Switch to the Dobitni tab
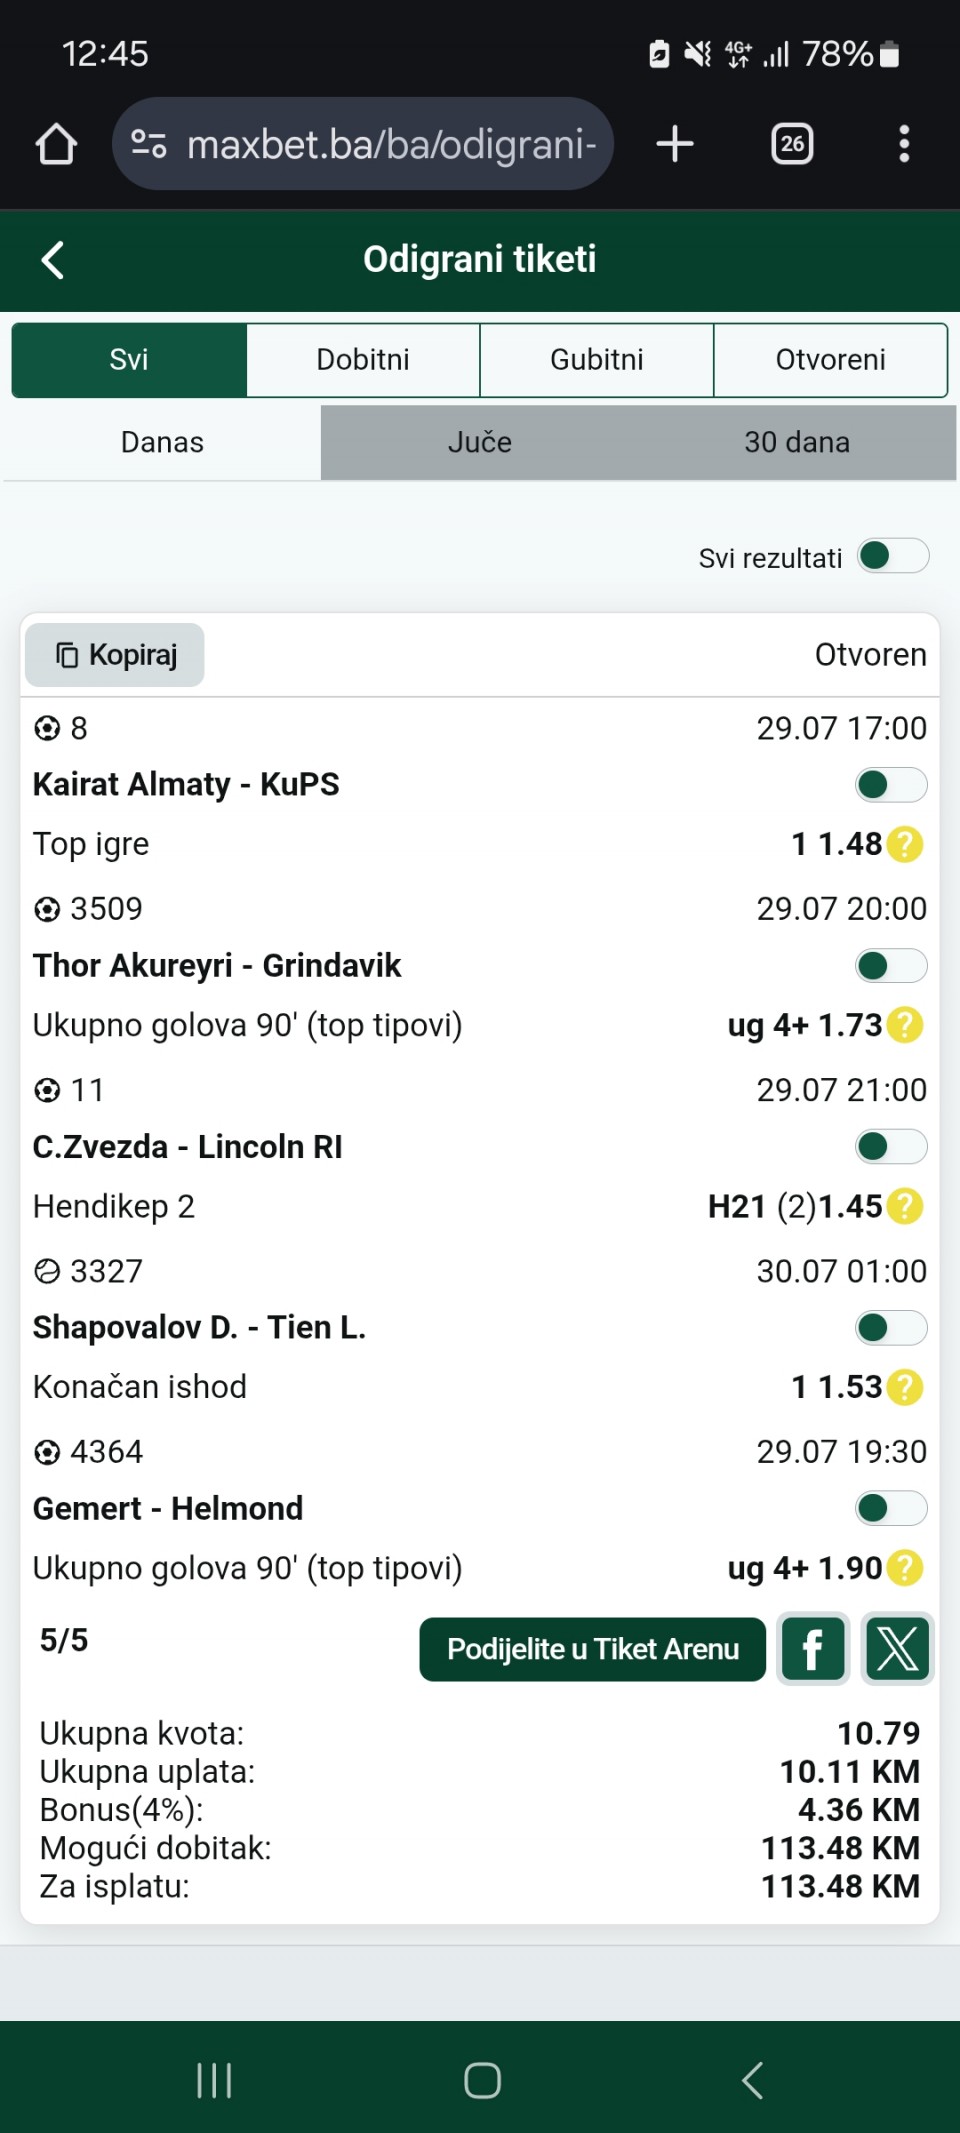This screenshot has width=960, height=2133. [x=363, y=360]
